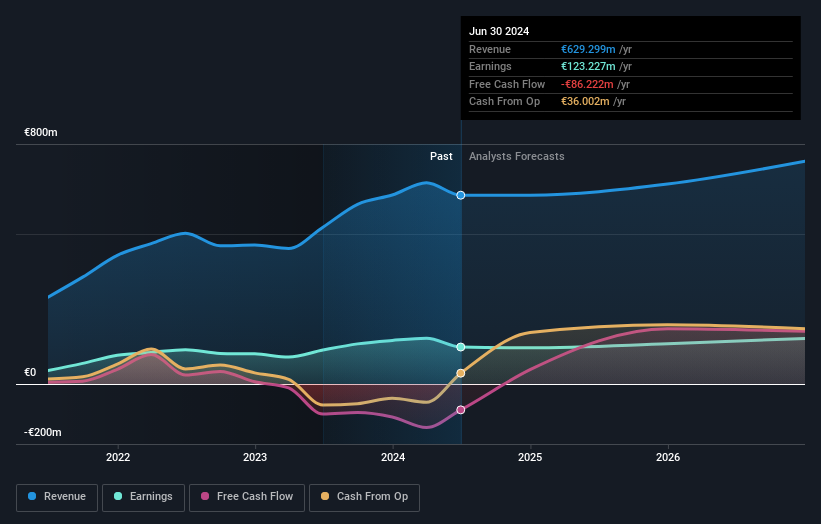Click the 2025 x-axis label
821x524 pixels.
click(530, 457)
